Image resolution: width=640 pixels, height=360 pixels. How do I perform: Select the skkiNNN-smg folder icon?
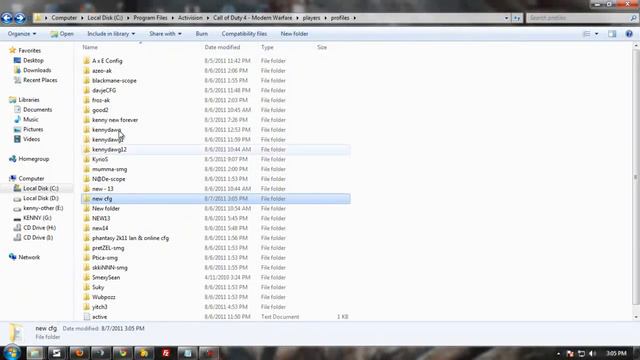coord(87,267)
